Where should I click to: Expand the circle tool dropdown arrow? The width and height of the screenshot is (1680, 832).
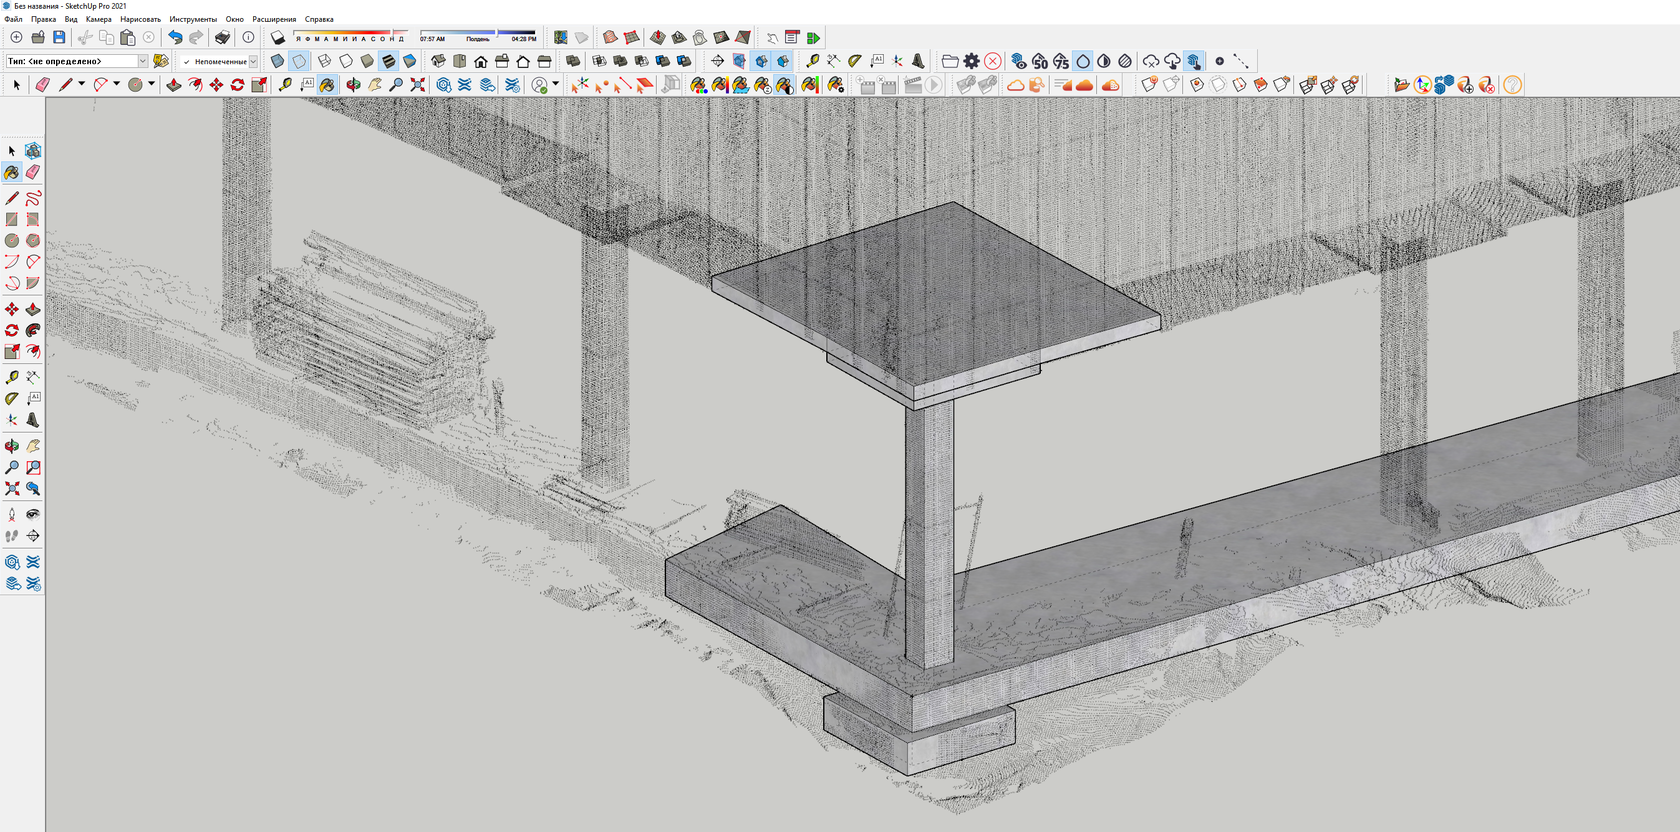pos(151,84)
